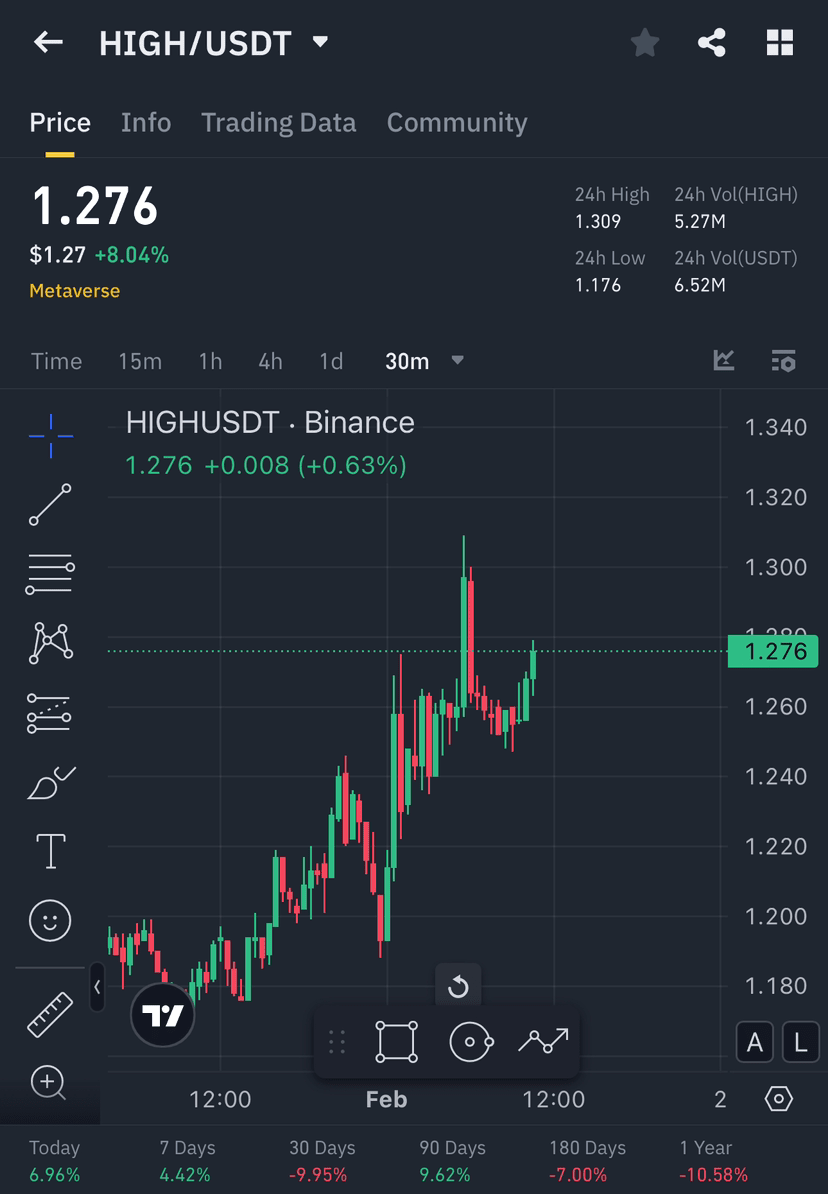Open the 30m interval dropdown
The height and width of the screenshot is (1194, 828).
click(x=424, y=361)
